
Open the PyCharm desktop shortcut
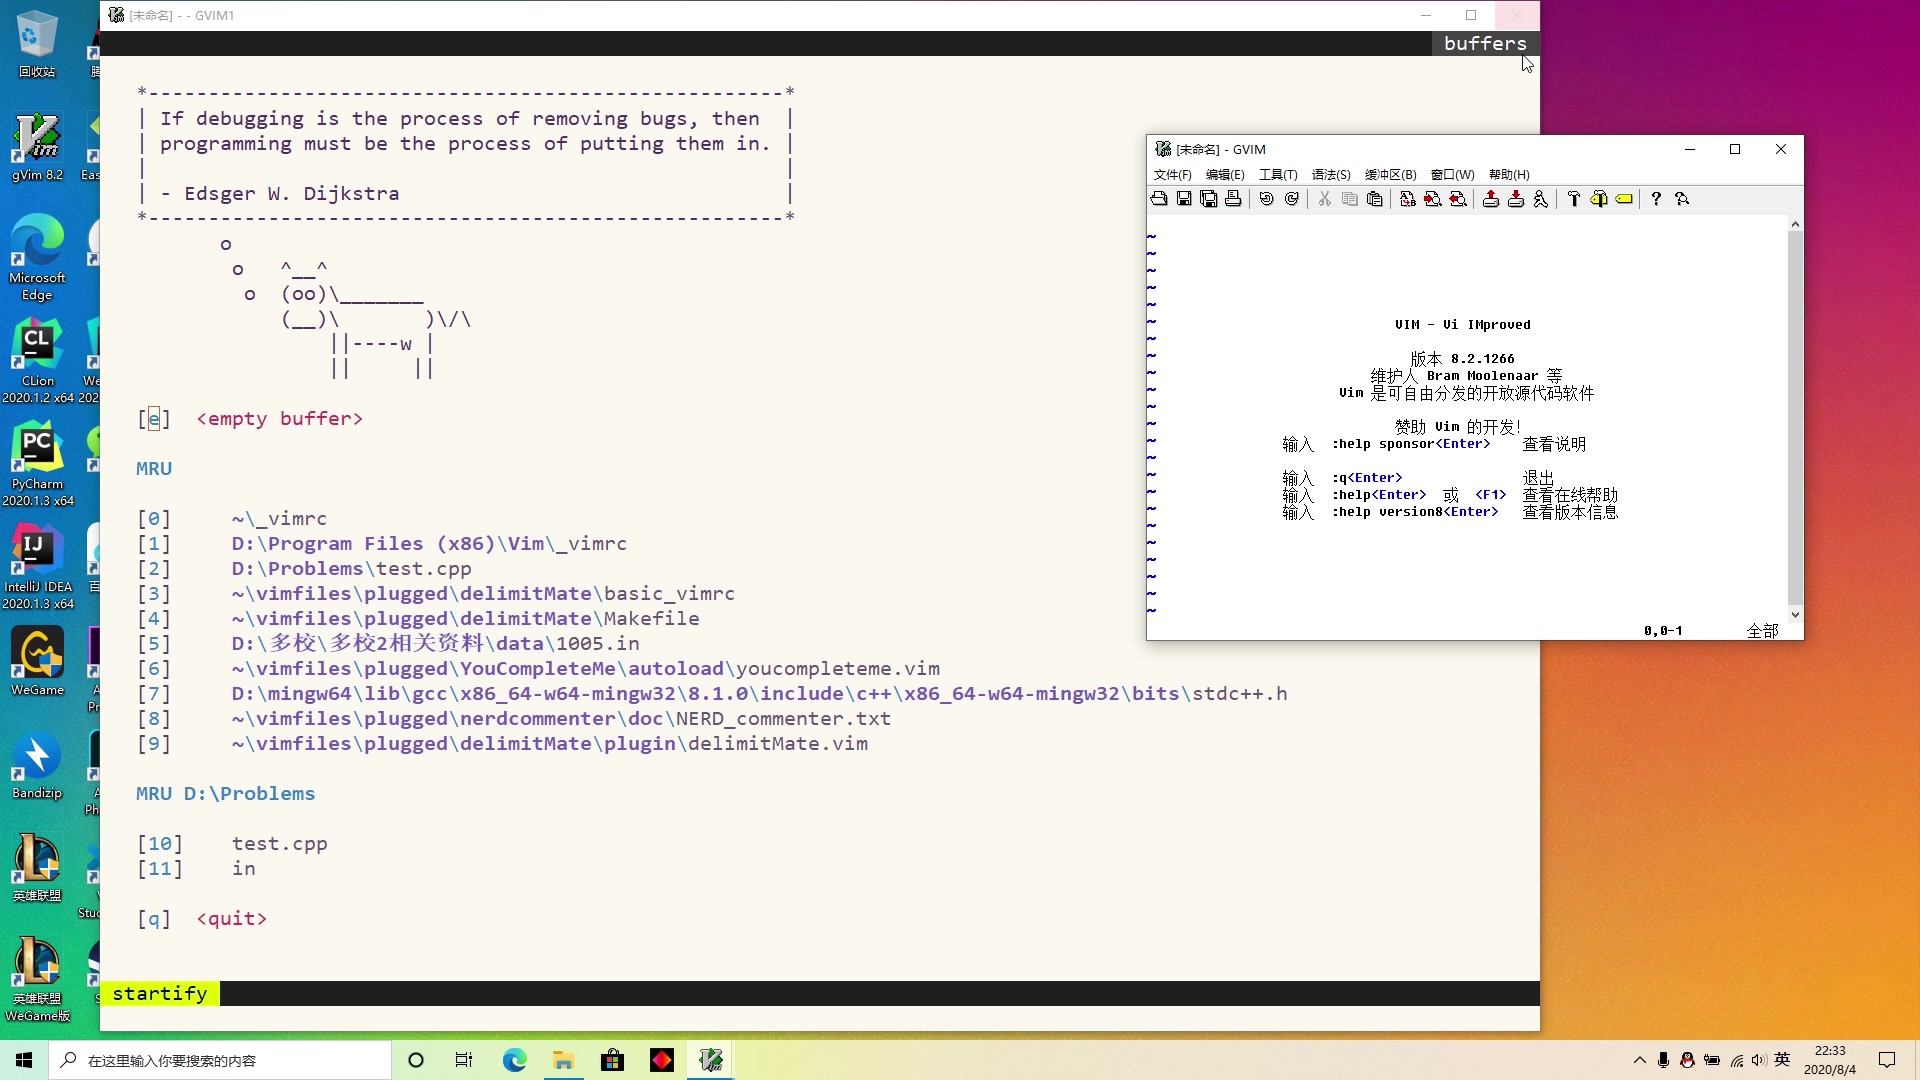[37, 464]
